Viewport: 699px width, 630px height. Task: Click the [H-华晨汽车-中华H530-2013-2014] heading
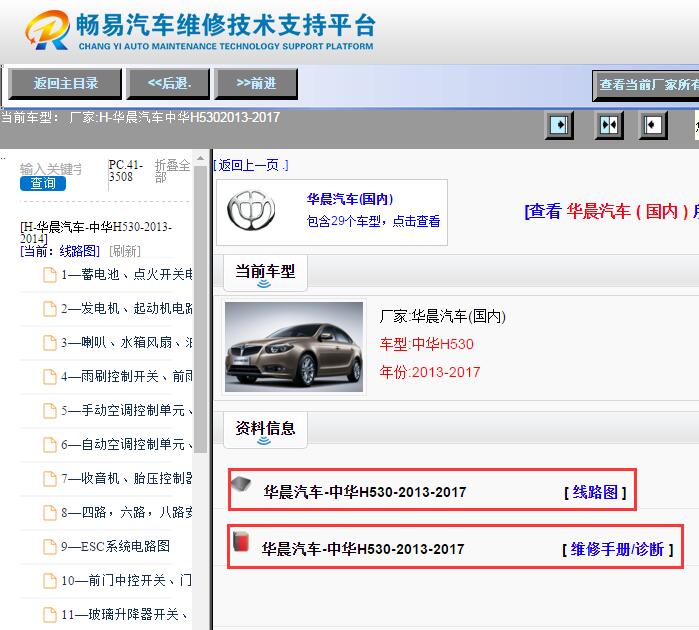96,232
